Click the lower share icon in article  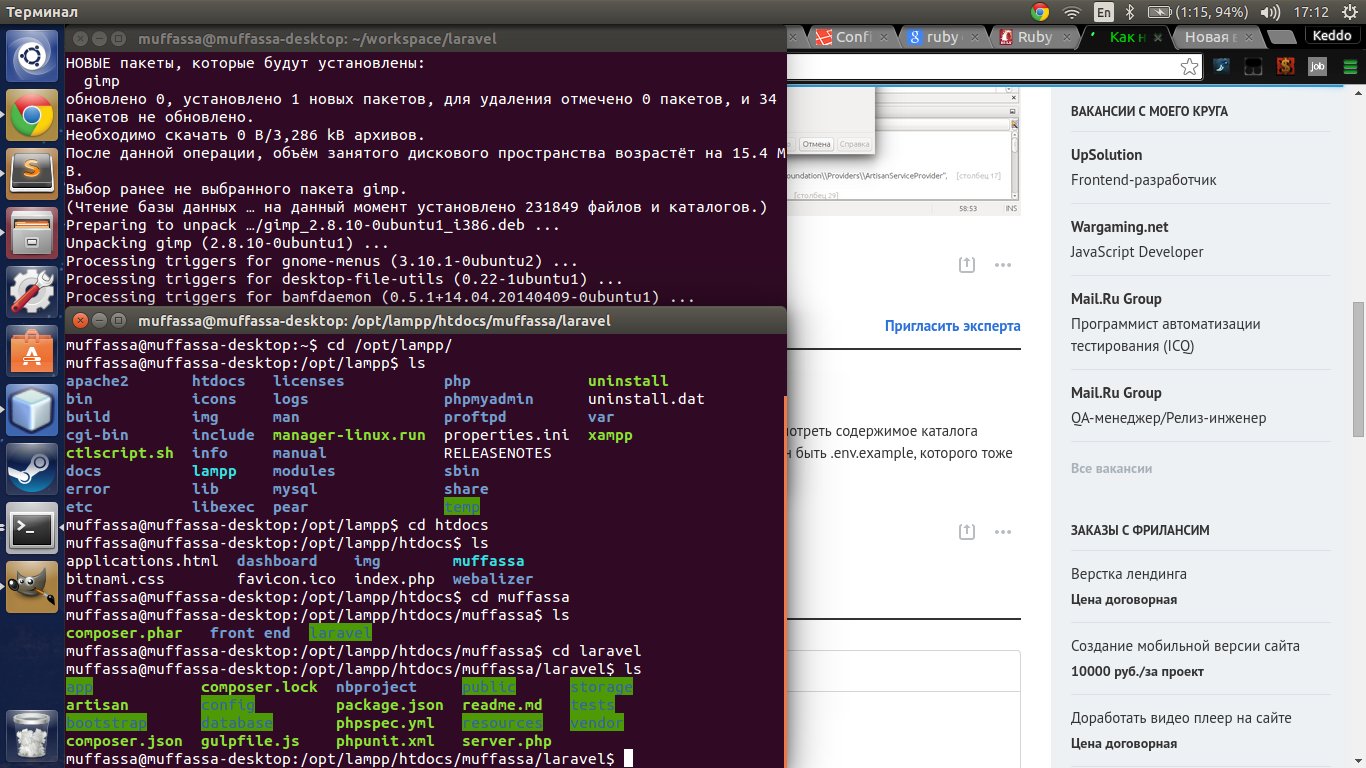[966, 532]
